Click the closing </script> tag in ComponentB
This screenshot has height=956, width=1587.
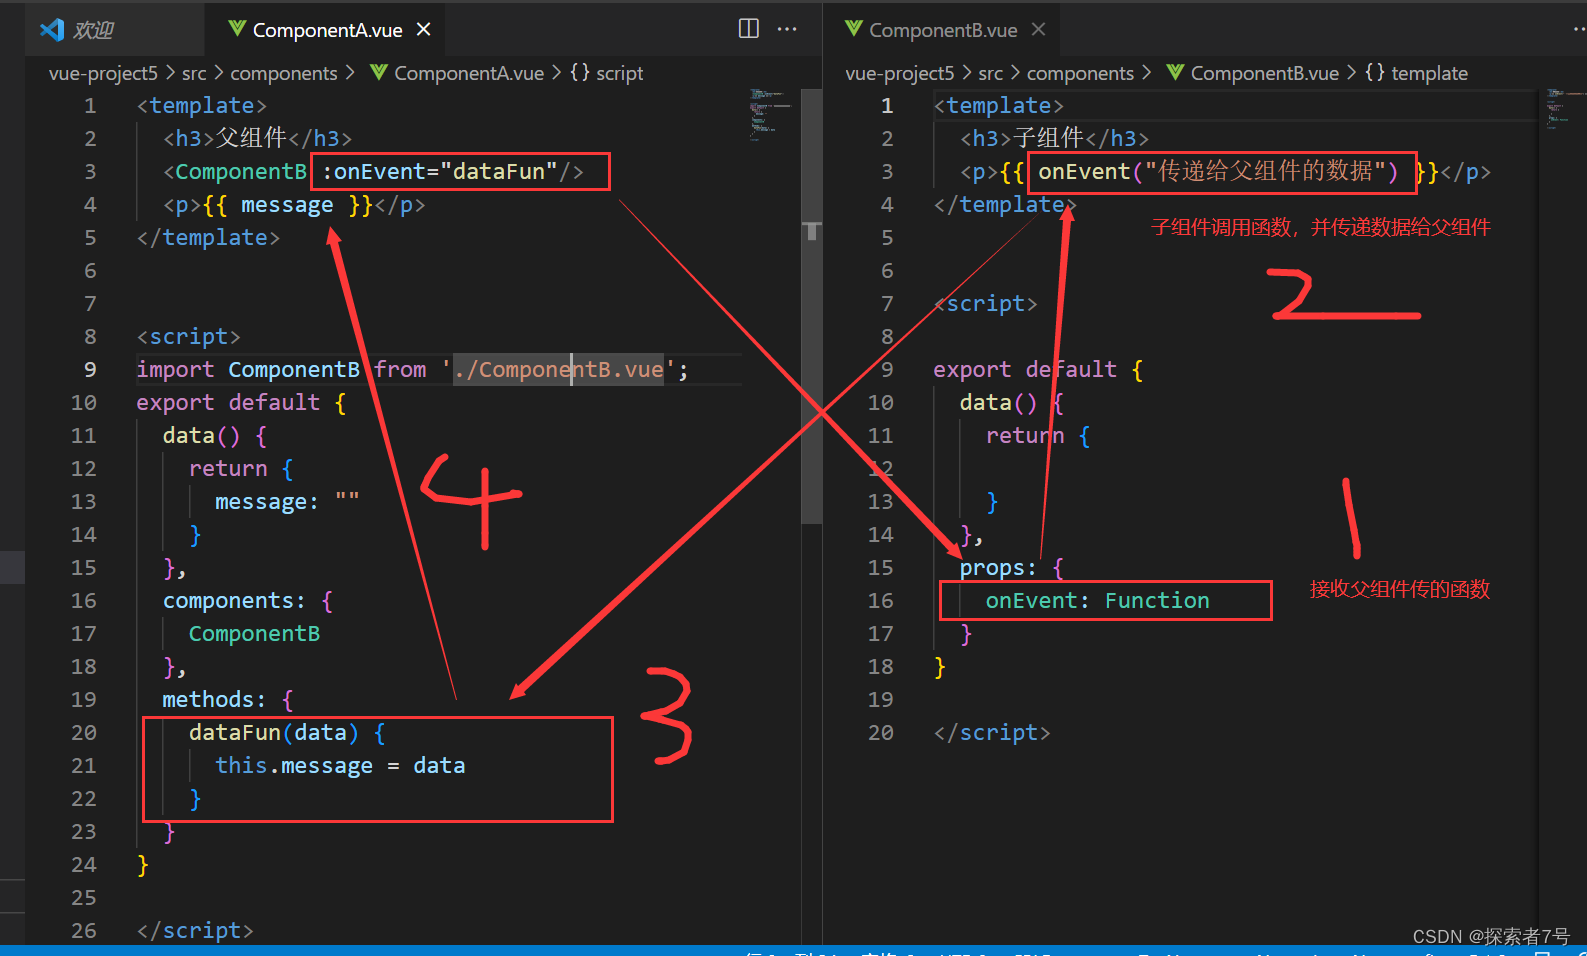tap(992, 733)
